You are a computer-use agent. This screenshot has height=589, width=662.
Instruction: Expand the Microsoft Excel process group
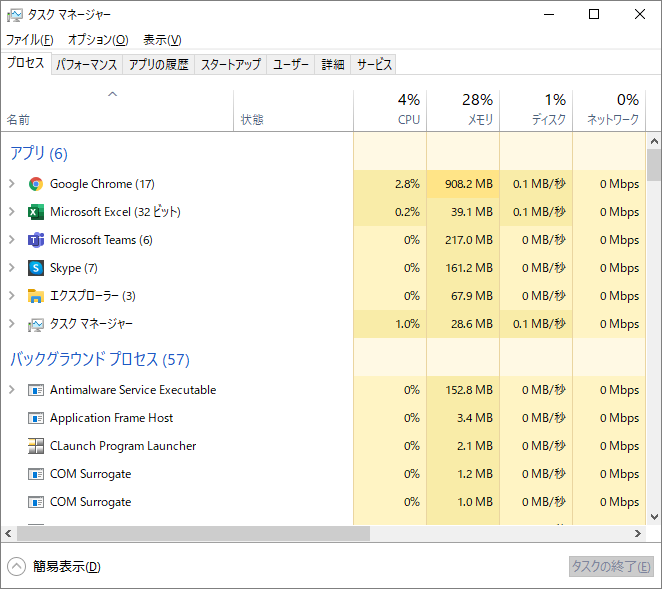pyautogui.click(x=12, y=212)
